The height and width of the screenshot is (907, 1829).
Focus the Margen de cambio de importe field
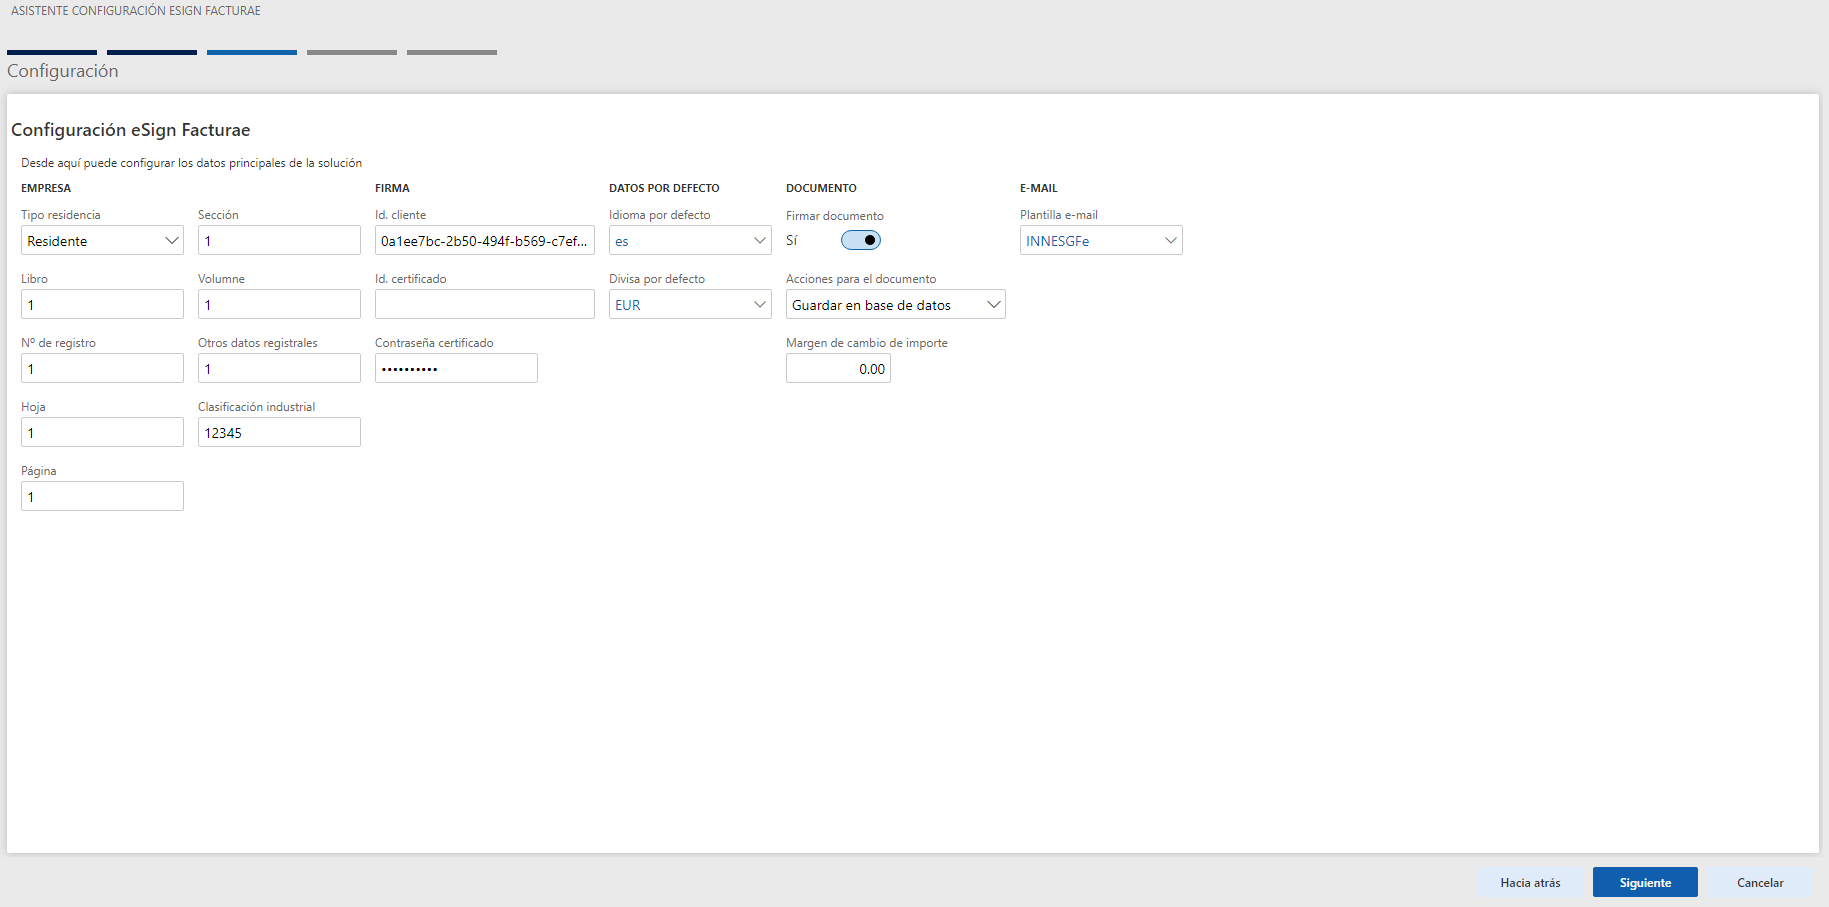point(838,368)
